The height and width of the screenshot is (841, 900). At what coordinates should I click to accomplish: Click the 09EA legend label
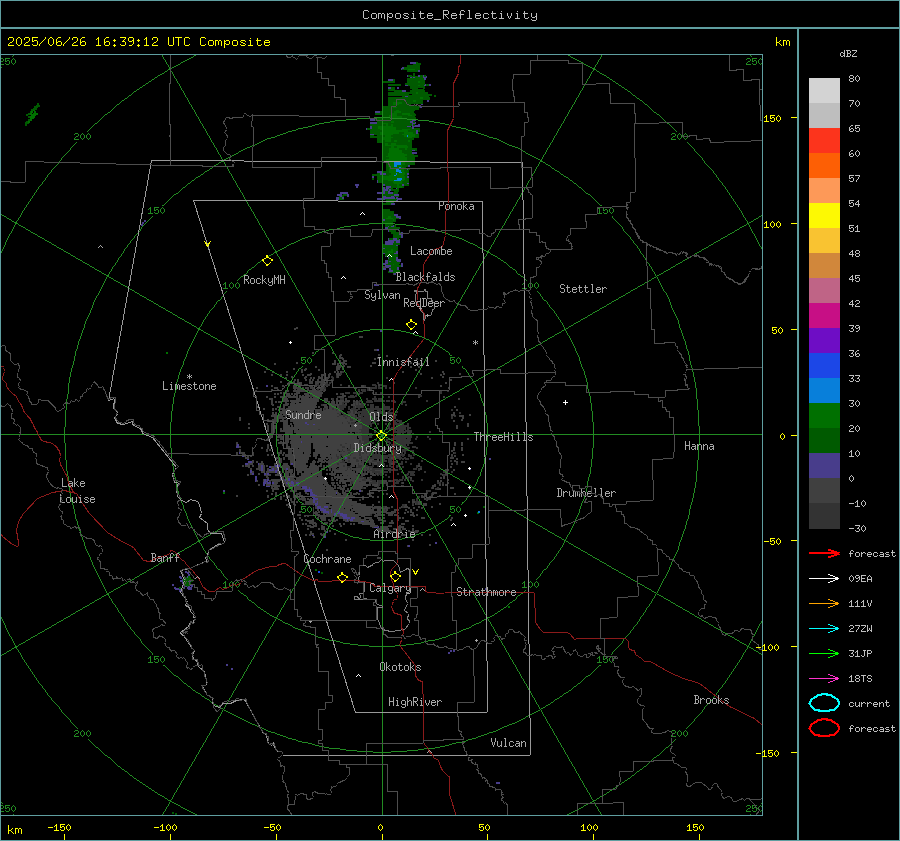point(860,579)
